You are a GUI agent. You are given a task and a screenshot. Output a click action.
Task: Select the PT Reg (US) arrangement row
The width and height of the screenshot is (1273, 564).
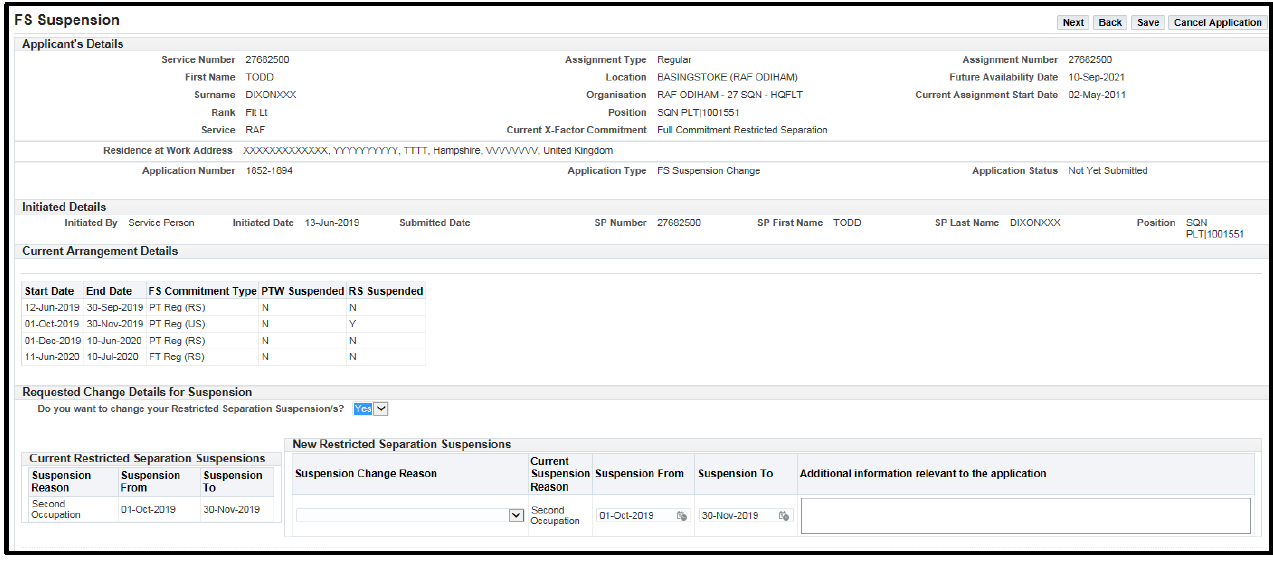[x=176, y=324]
